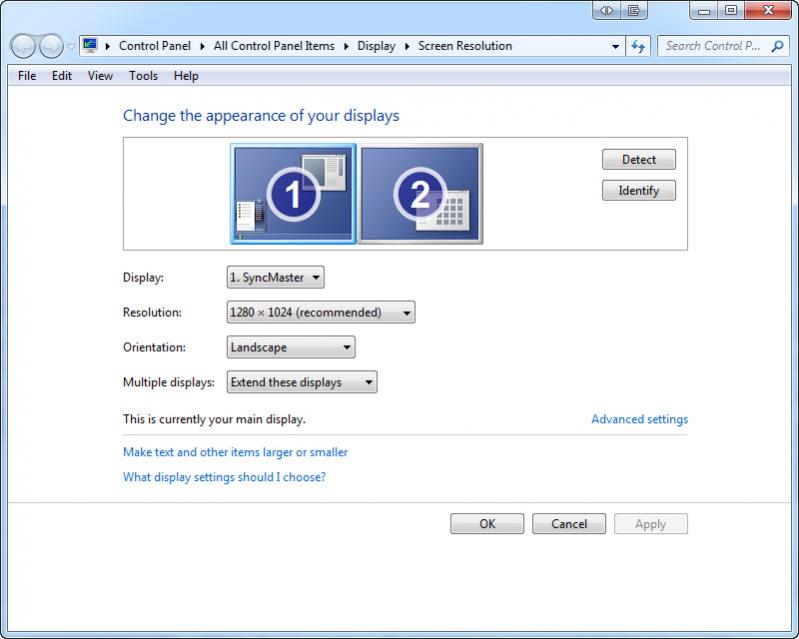Click the Cancel button
The image size is (799, 639).
[x=569, y=524]
